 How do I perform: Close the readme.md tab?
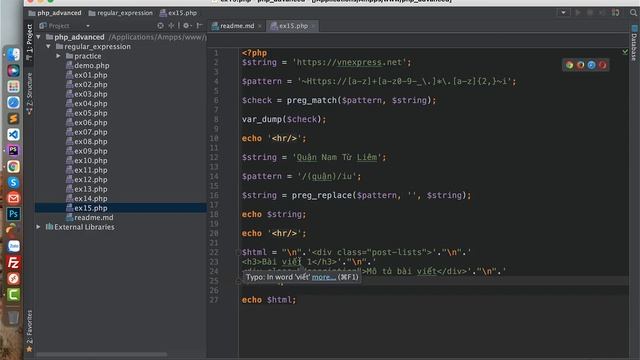tap(260, 26)
